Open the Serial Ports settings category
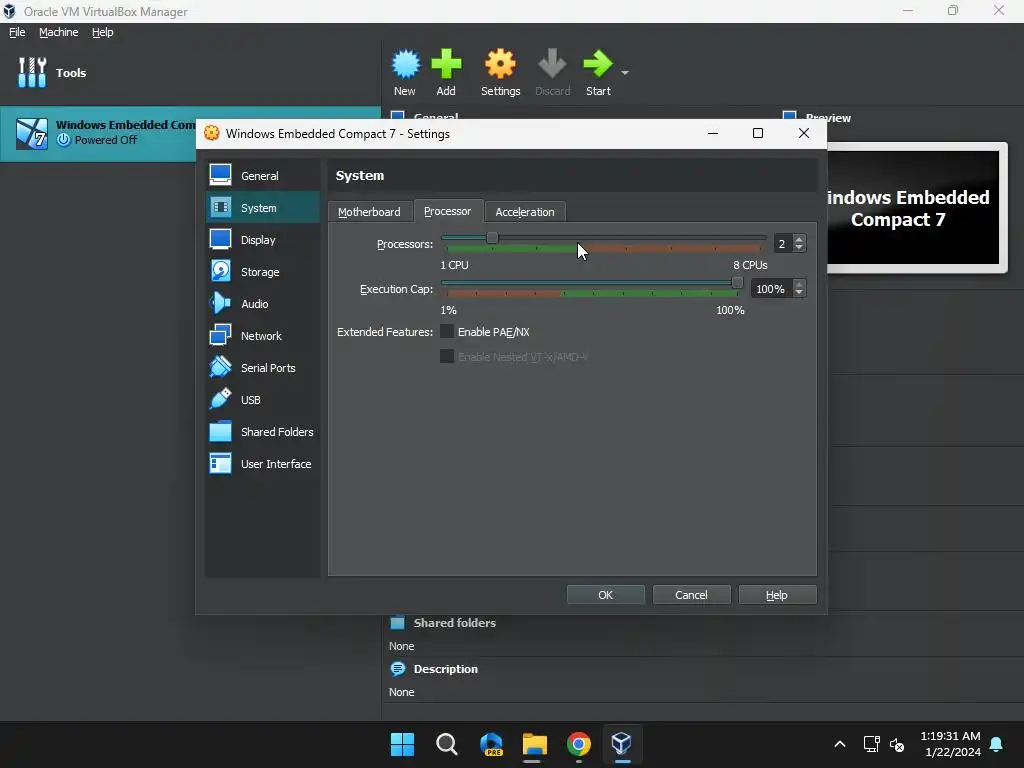 tap(263, 368)
